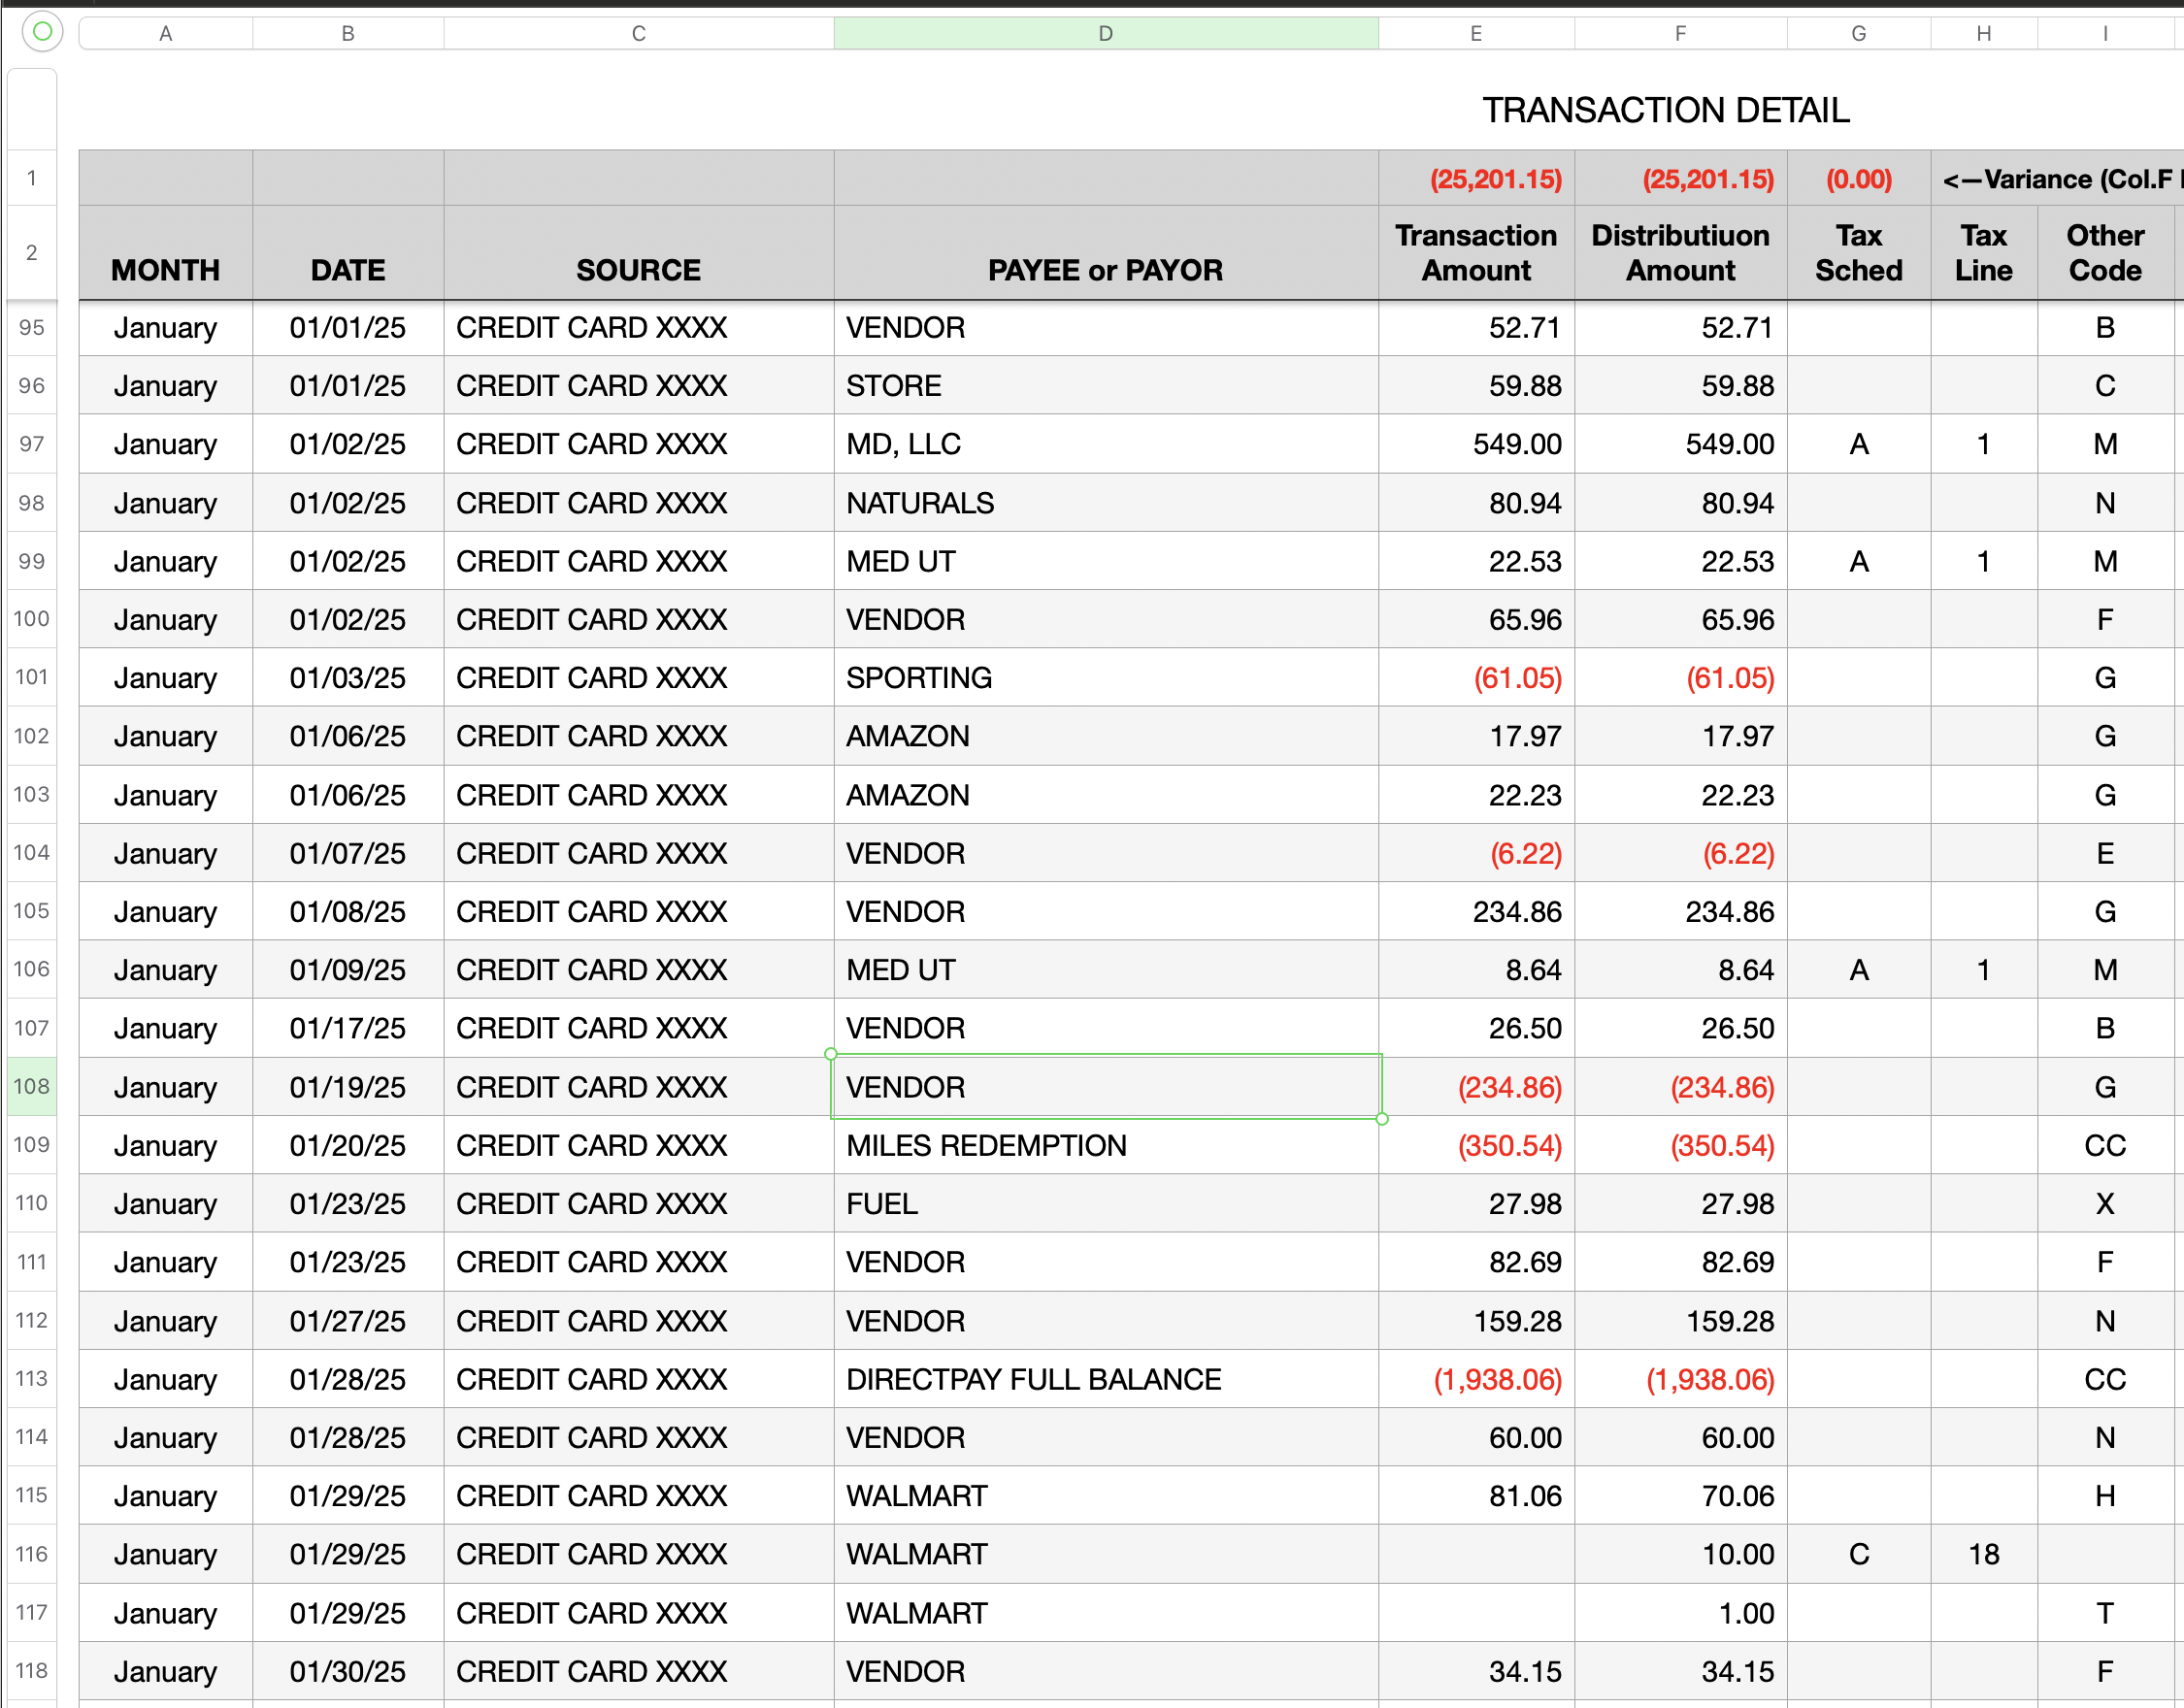Viewport: 2184px width, 1708px height.
Task: Click the Tax Line 18 cell
Action: coord(1983,1554)
